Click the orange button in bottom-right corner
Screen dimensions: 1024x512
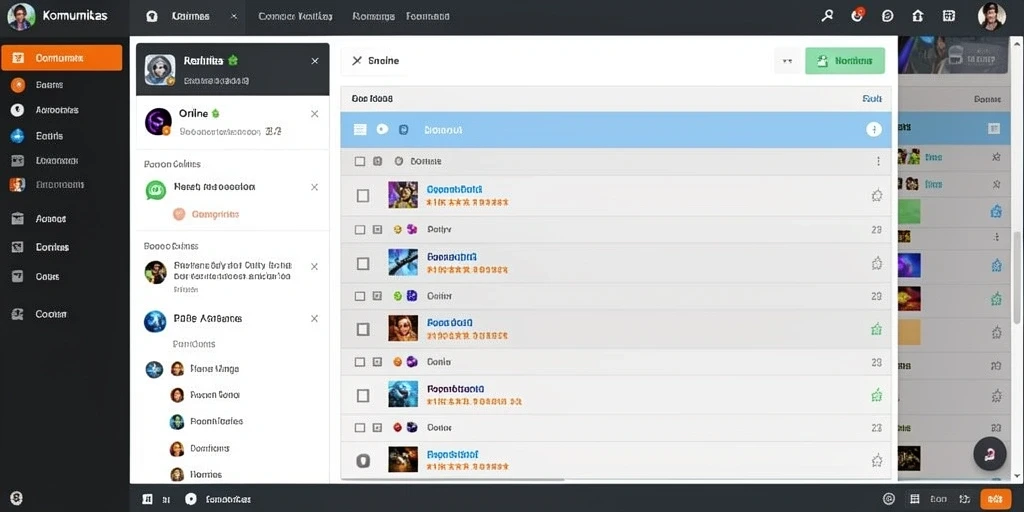[995, 498]
